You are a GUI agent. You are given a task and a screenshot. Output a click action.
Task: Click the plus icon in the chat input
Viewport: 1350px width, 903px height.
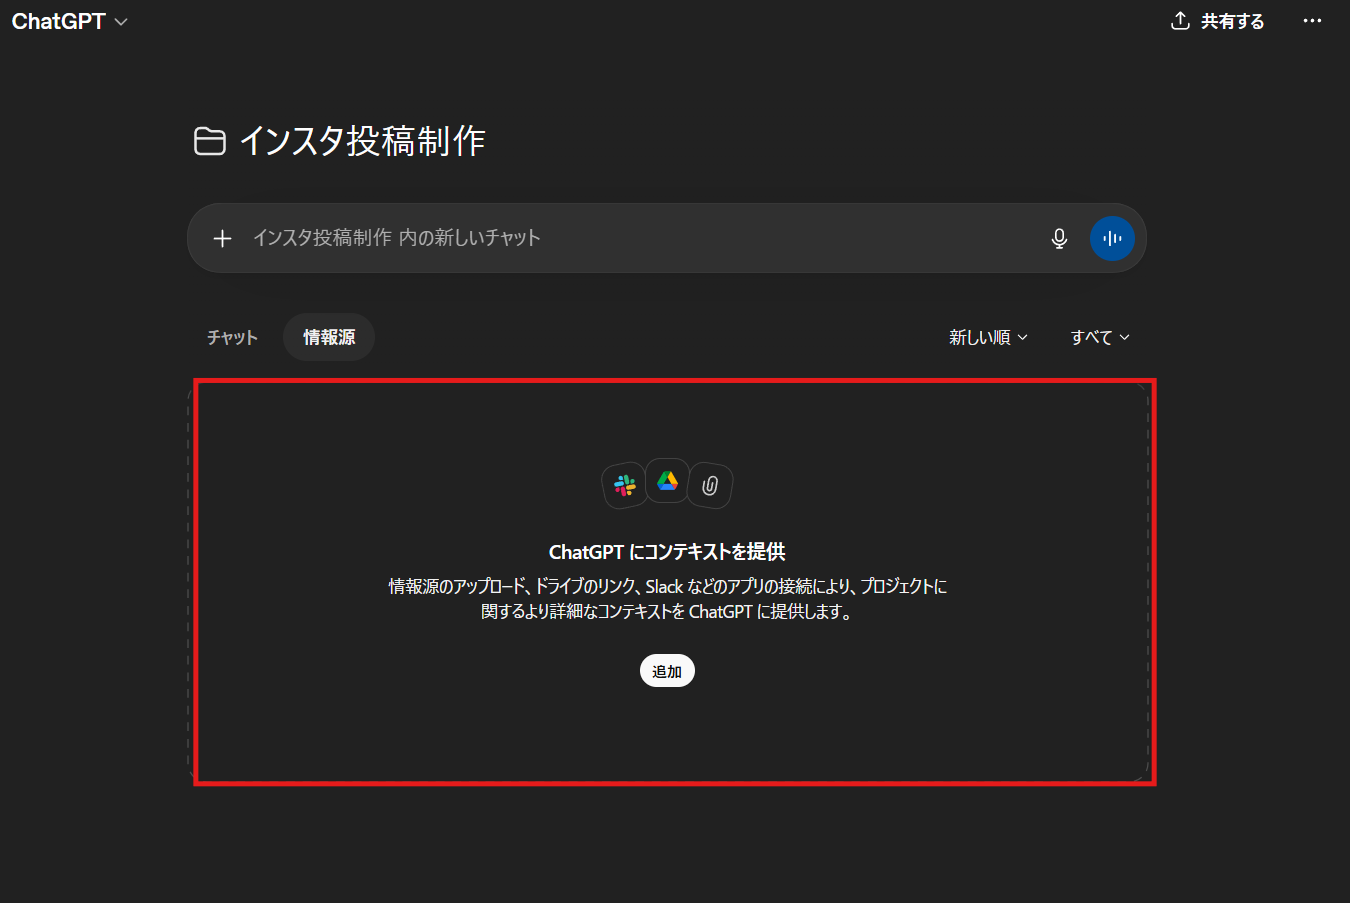pos(222,238)
